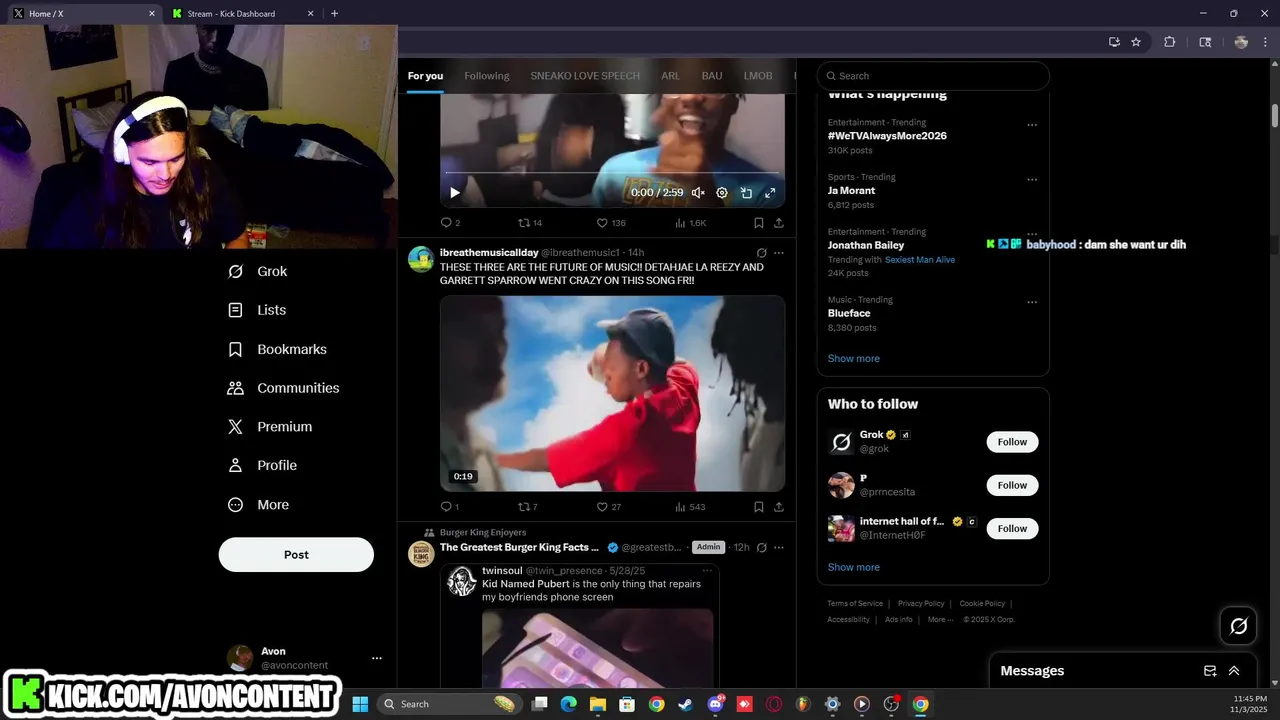Click the Post button

296,555
